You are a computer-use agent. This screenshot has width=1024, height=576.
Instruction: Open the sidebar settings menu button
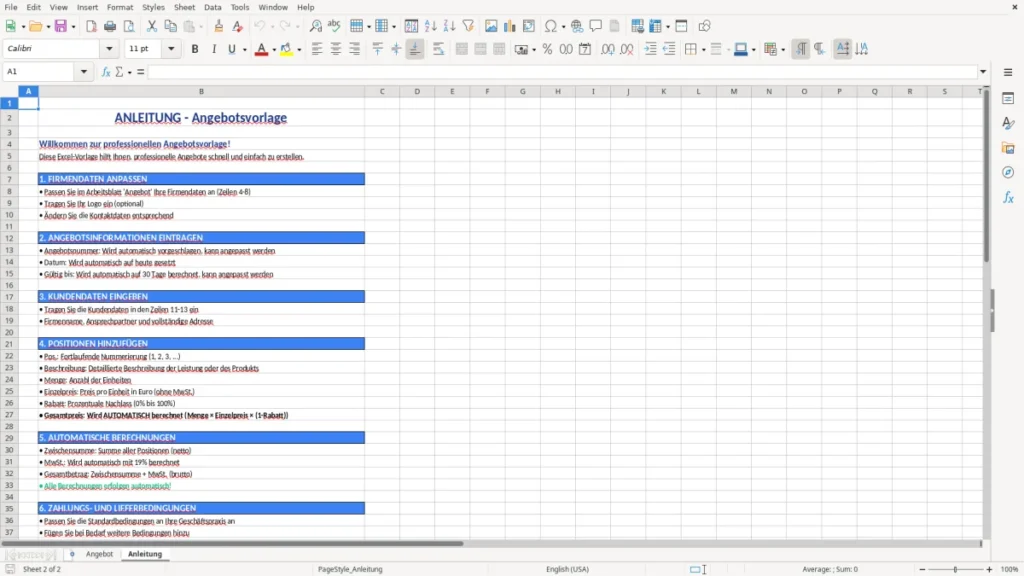tap(1008, 72)
